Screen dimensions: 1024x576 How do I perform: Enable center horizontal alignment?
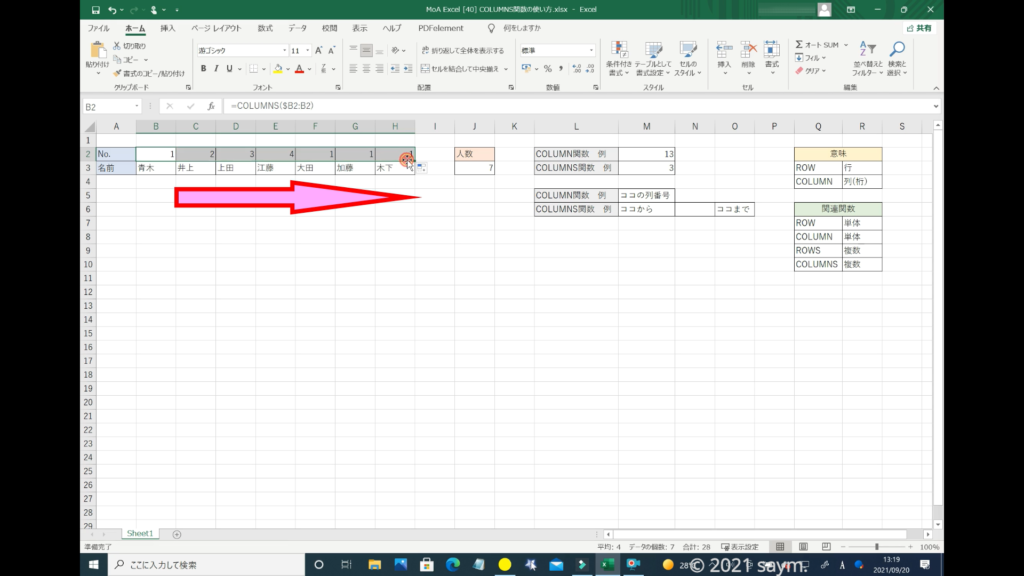[x=366, y=69]
